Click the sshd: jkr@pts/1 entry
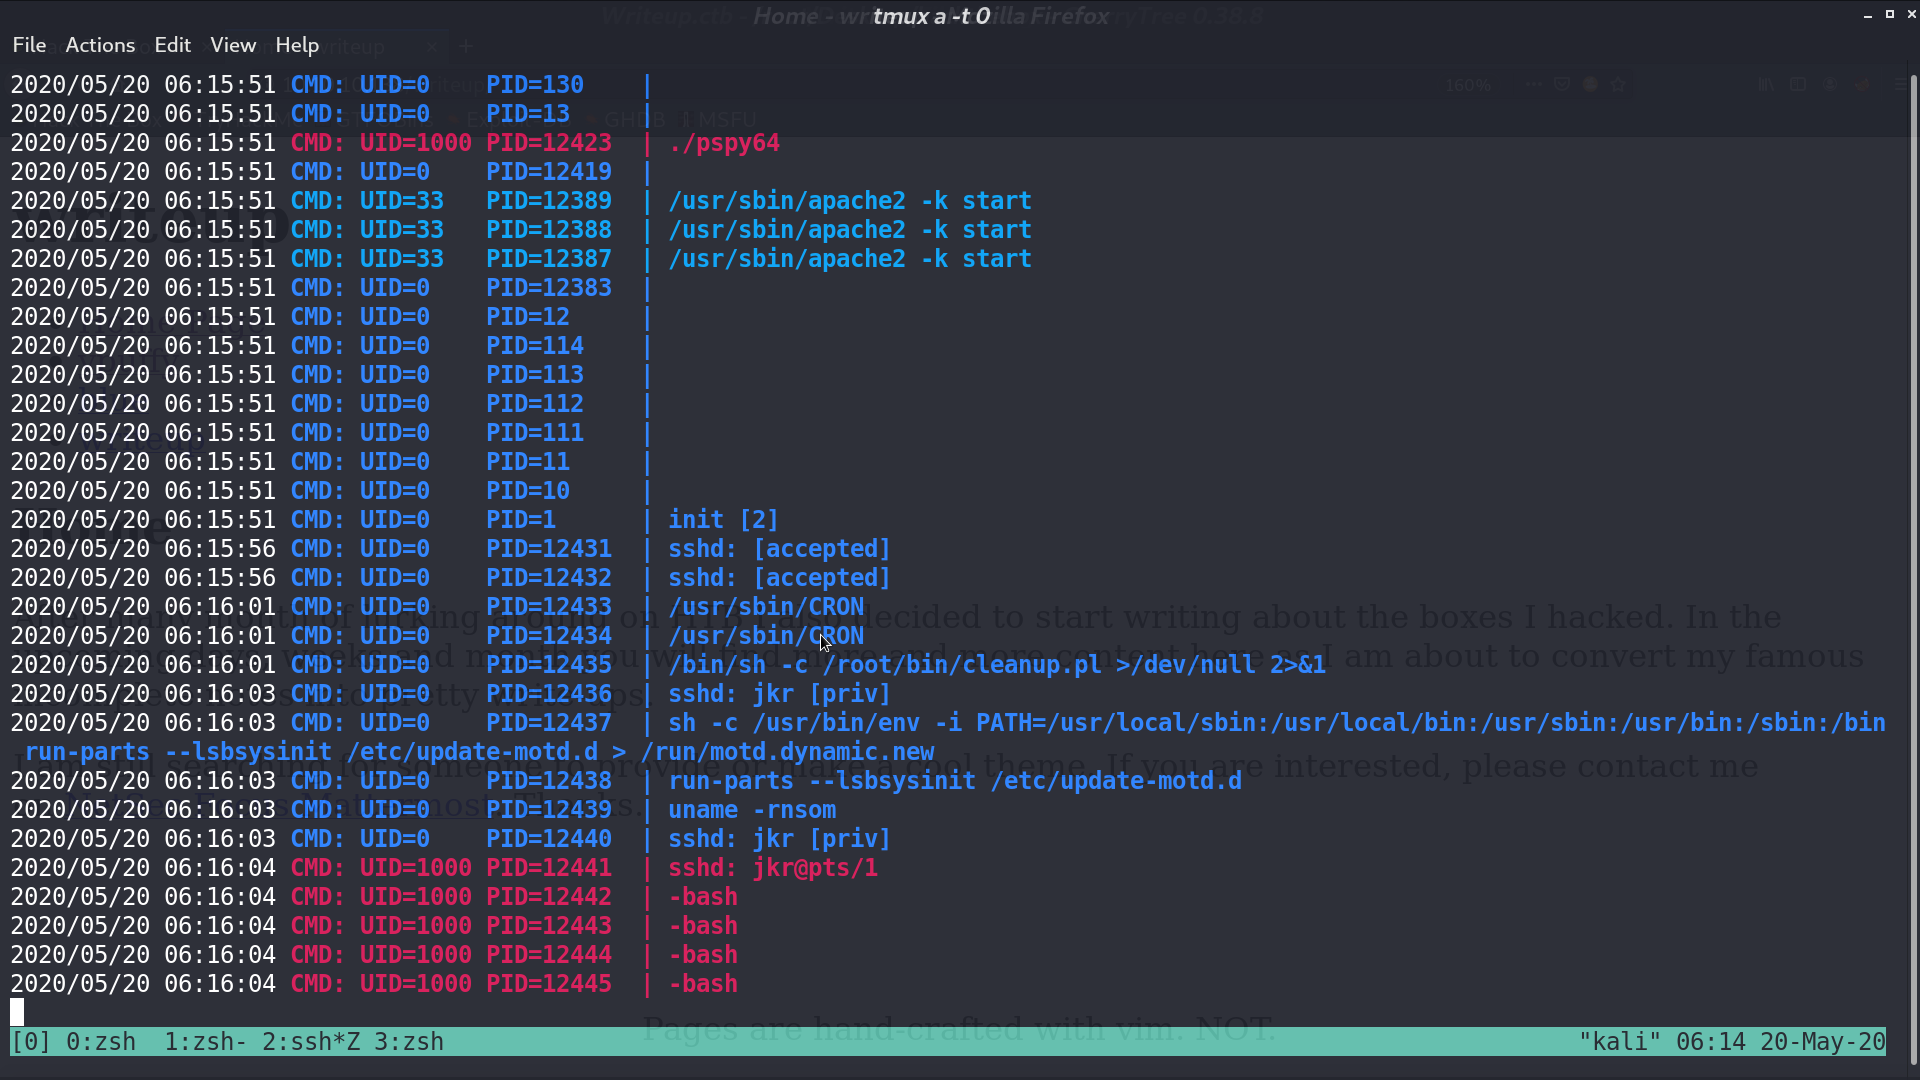 [x=773, y=868]
